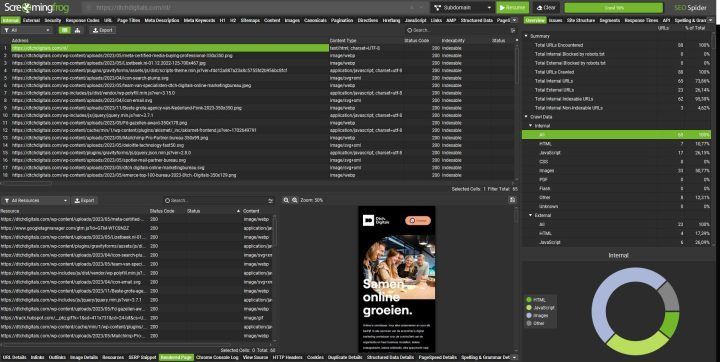Viewport: 720px width, 362px height.
Task: Open the SERP Snippet bottom tab
Action: coord(142,357)
